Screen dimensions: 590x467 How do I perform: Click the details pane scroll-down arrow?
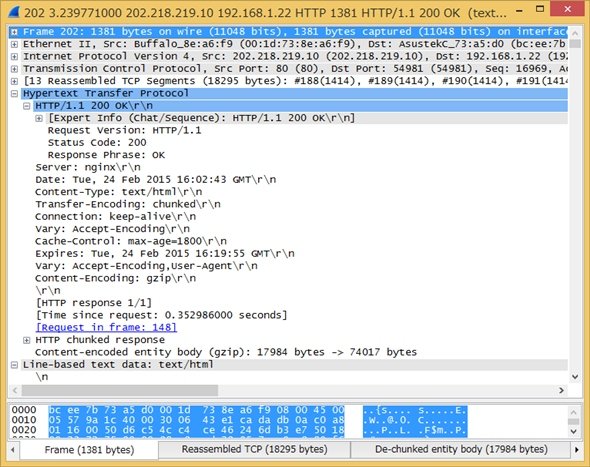tap(575, 377)
